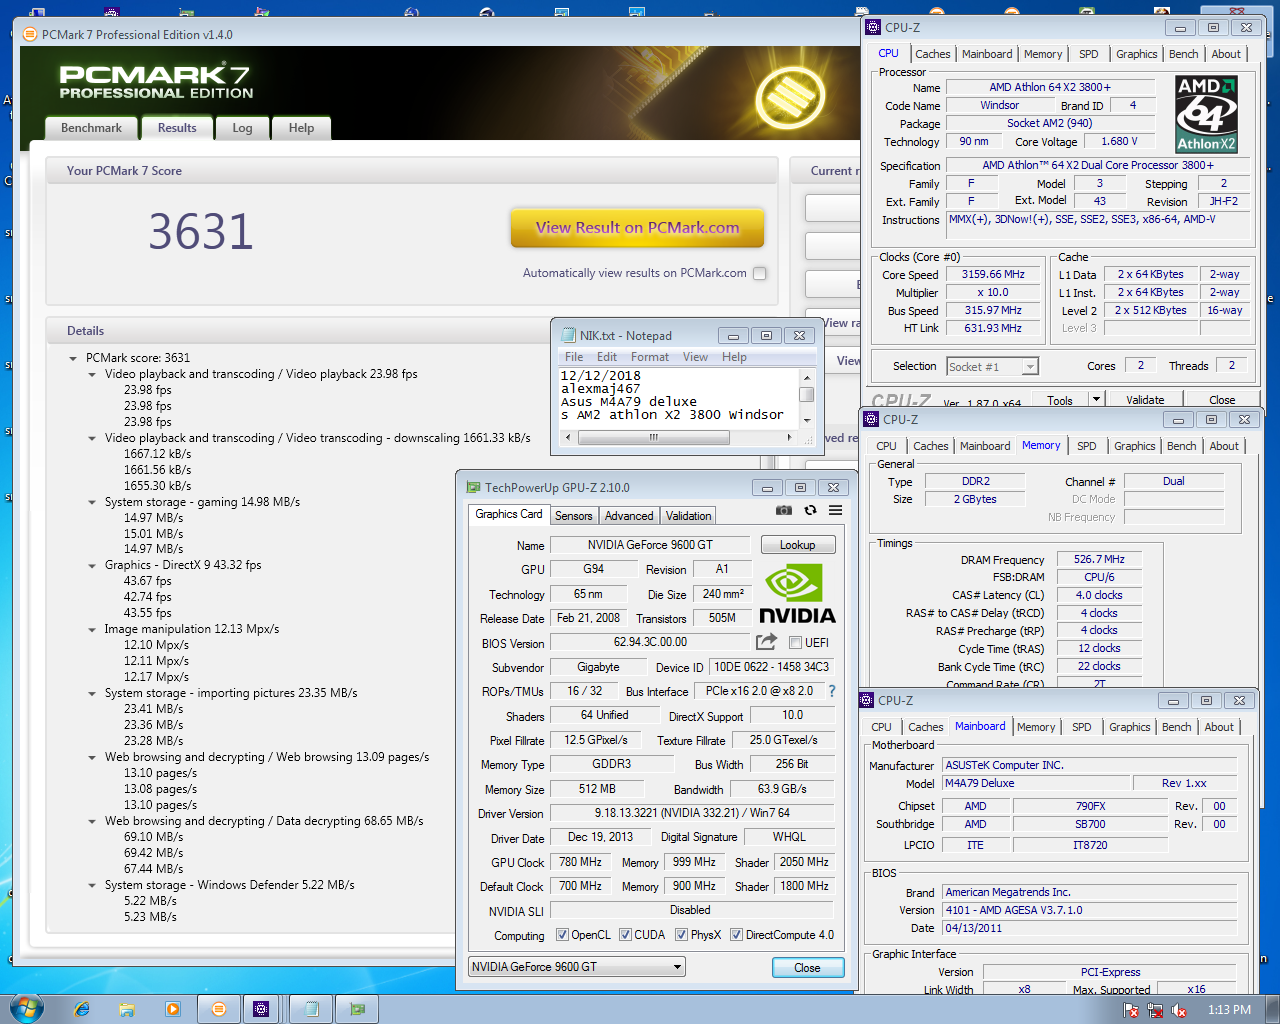
Task: Collapse the System storage - gaming node
Action: click(x=92, y=502)
